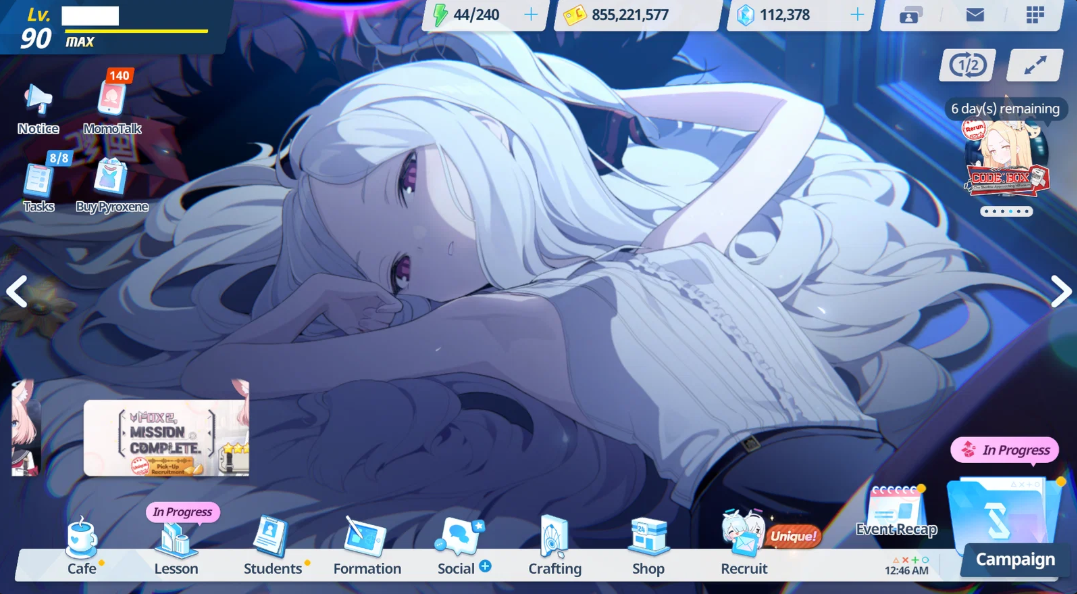
Task: Click the 6 day(s) remaining label
Action: pyautogui.click(x=1005, y=108)
